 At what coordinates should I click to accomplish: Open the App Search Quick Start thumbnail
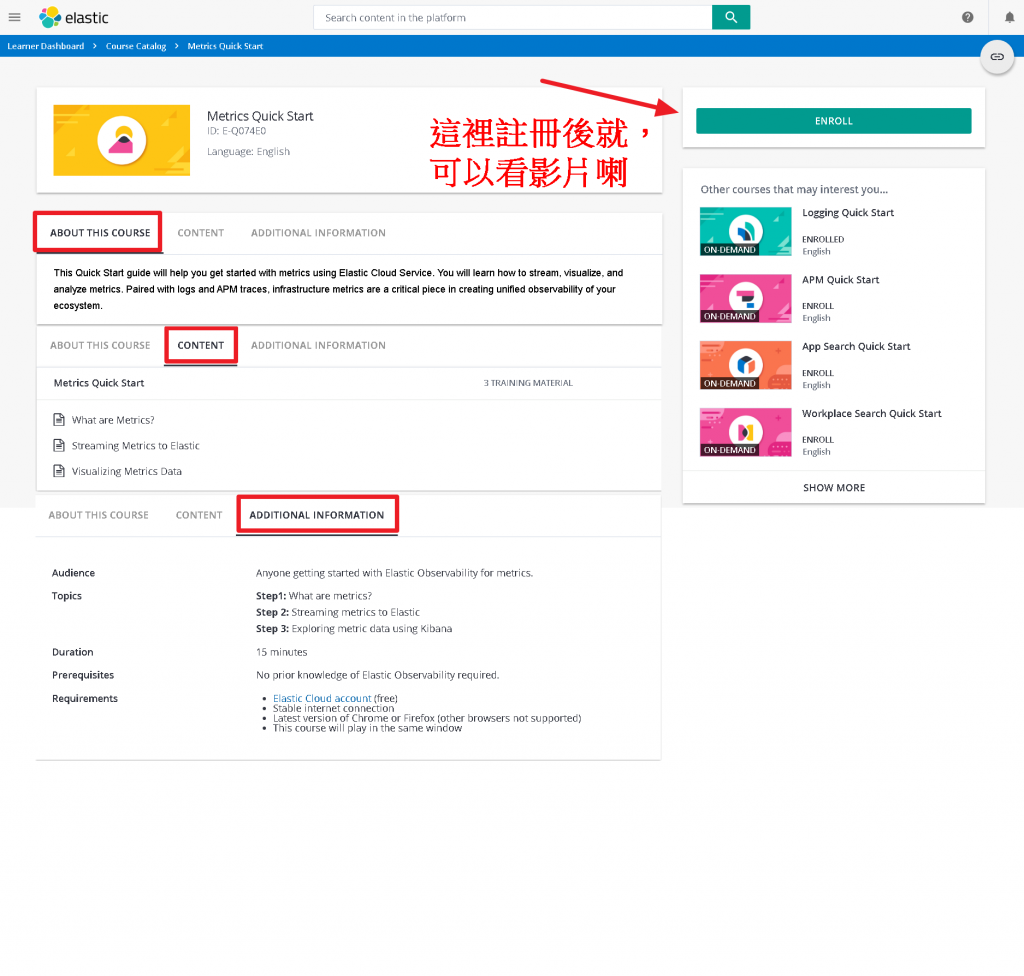[x=745, y=365]
